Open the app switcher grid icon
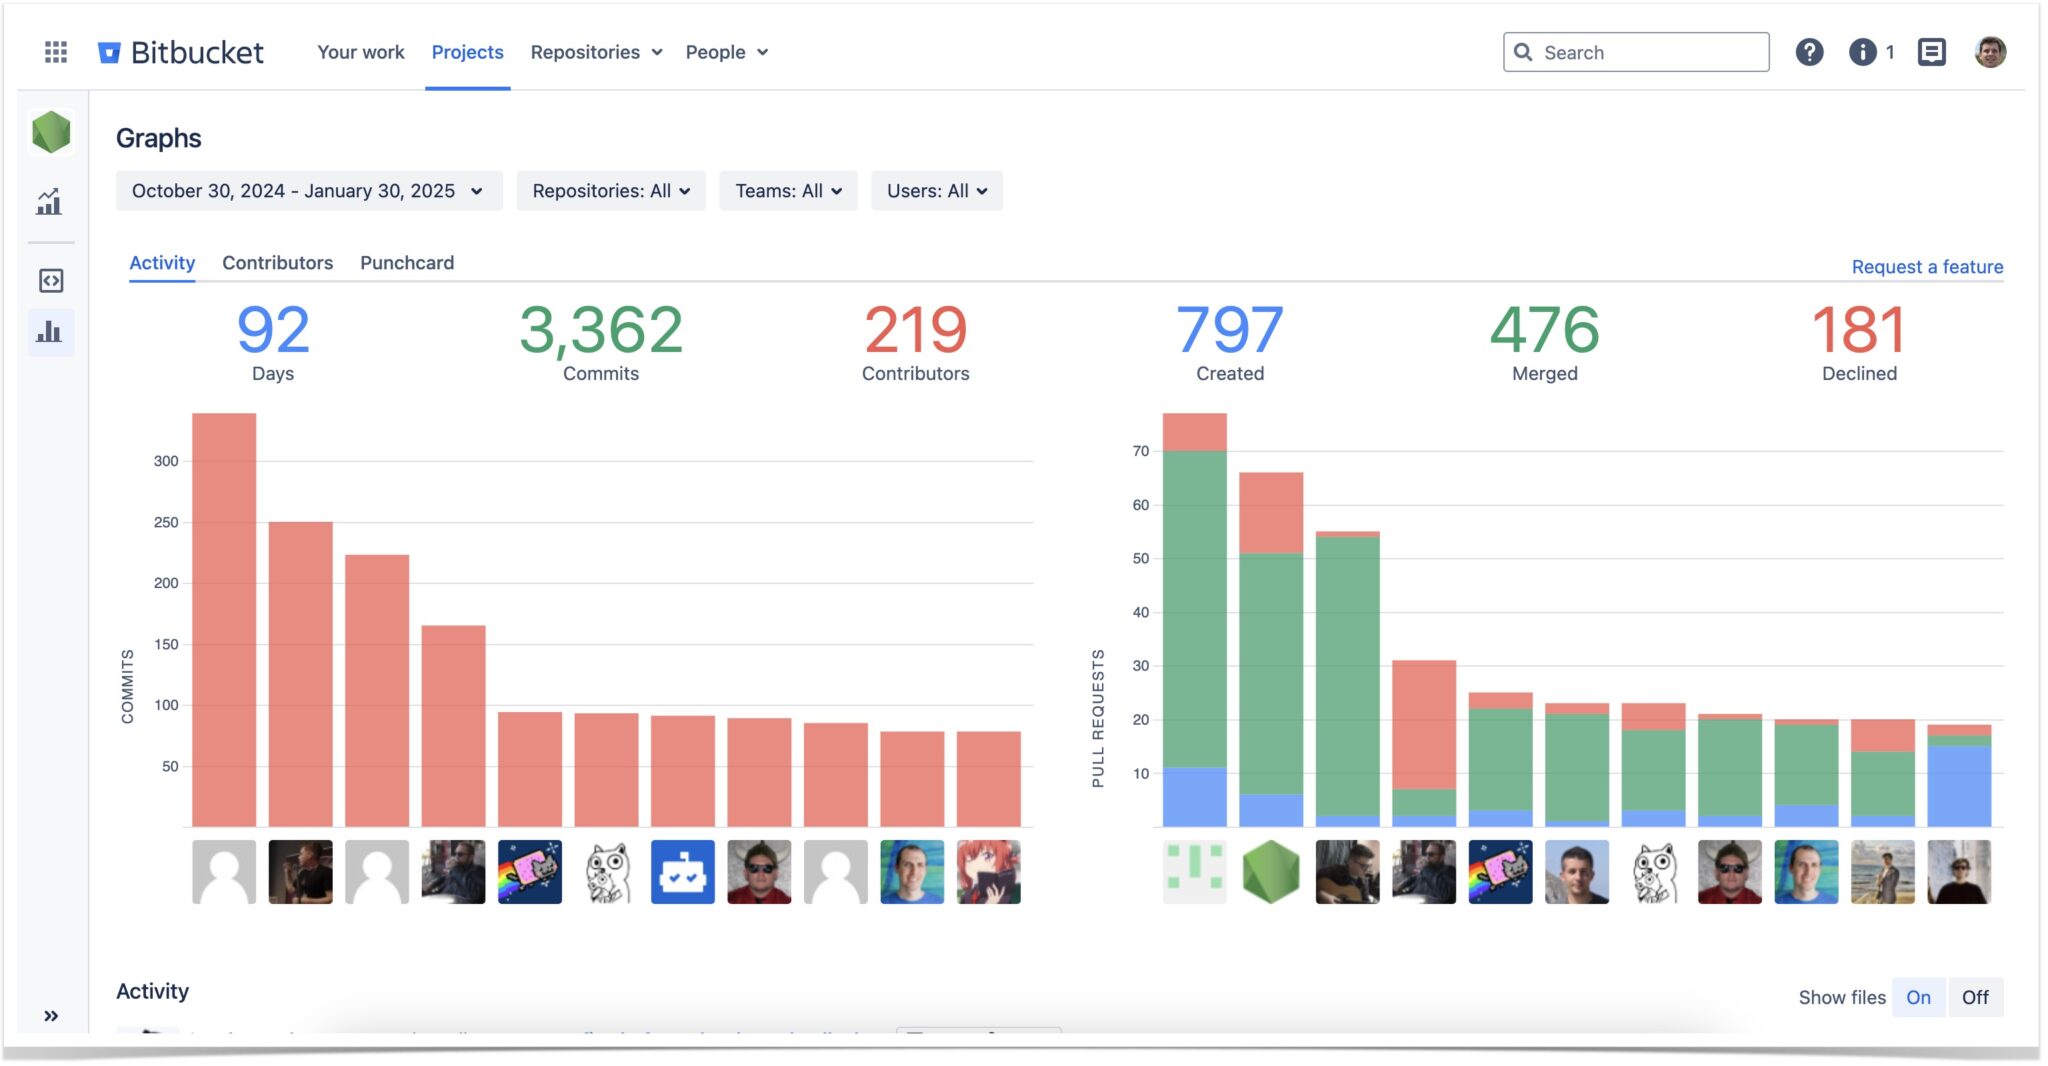The image size is (2048, 1066). [55, 52]
